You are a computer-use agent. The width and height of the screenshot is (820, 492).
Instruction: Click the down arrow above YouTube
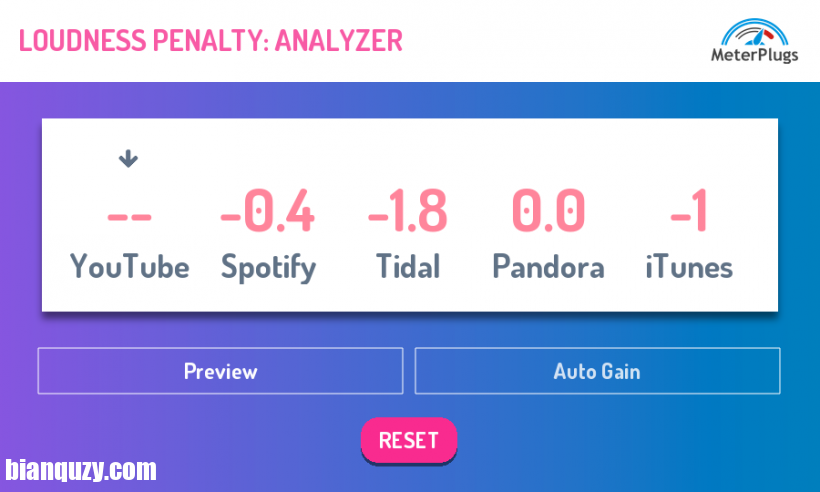pos(128,158)
